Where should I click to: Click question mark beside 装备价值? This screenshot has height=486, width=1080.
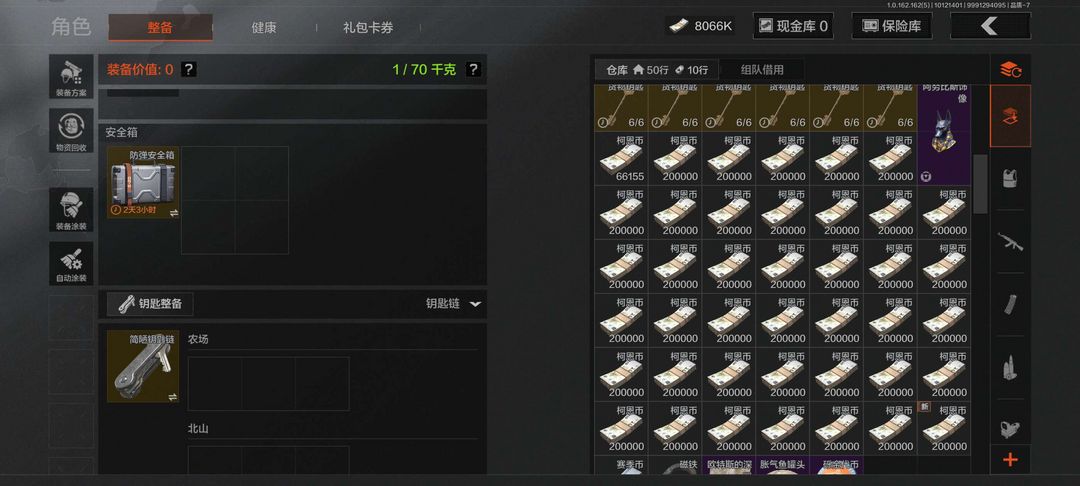click(189, 70)
